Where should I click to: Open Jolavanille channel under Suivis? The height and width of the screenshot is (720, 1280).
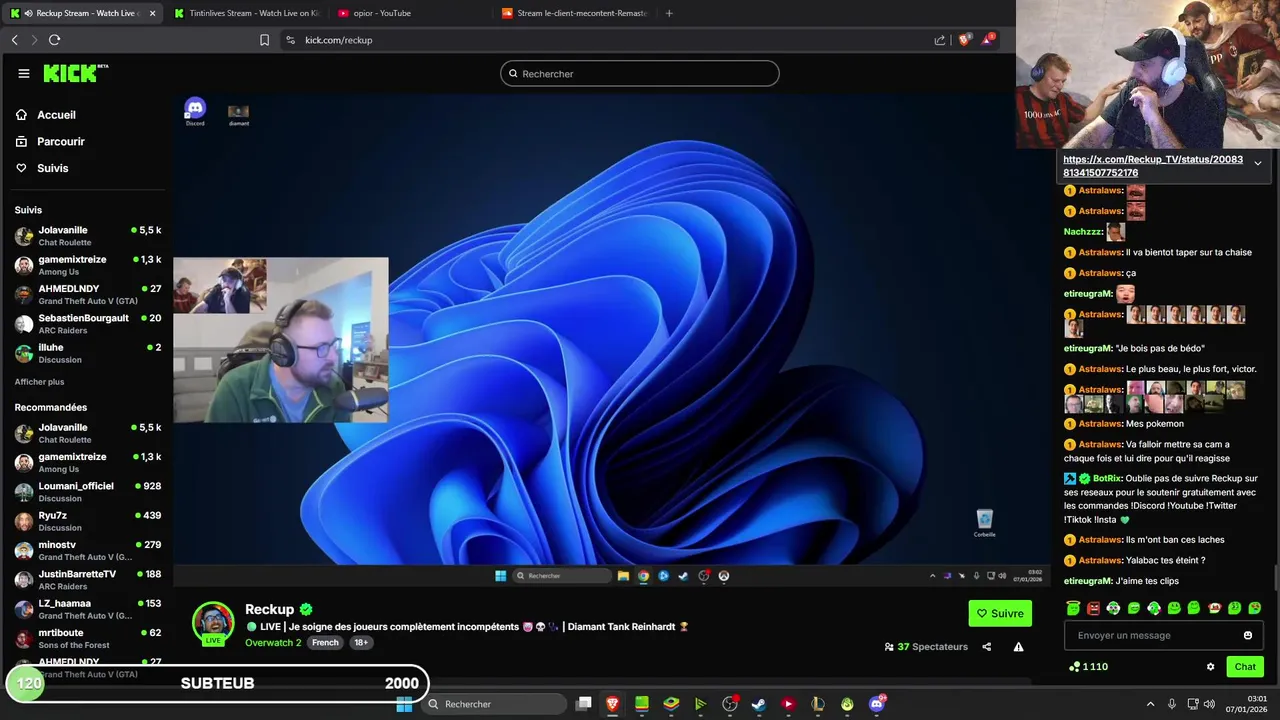[88, 236]
